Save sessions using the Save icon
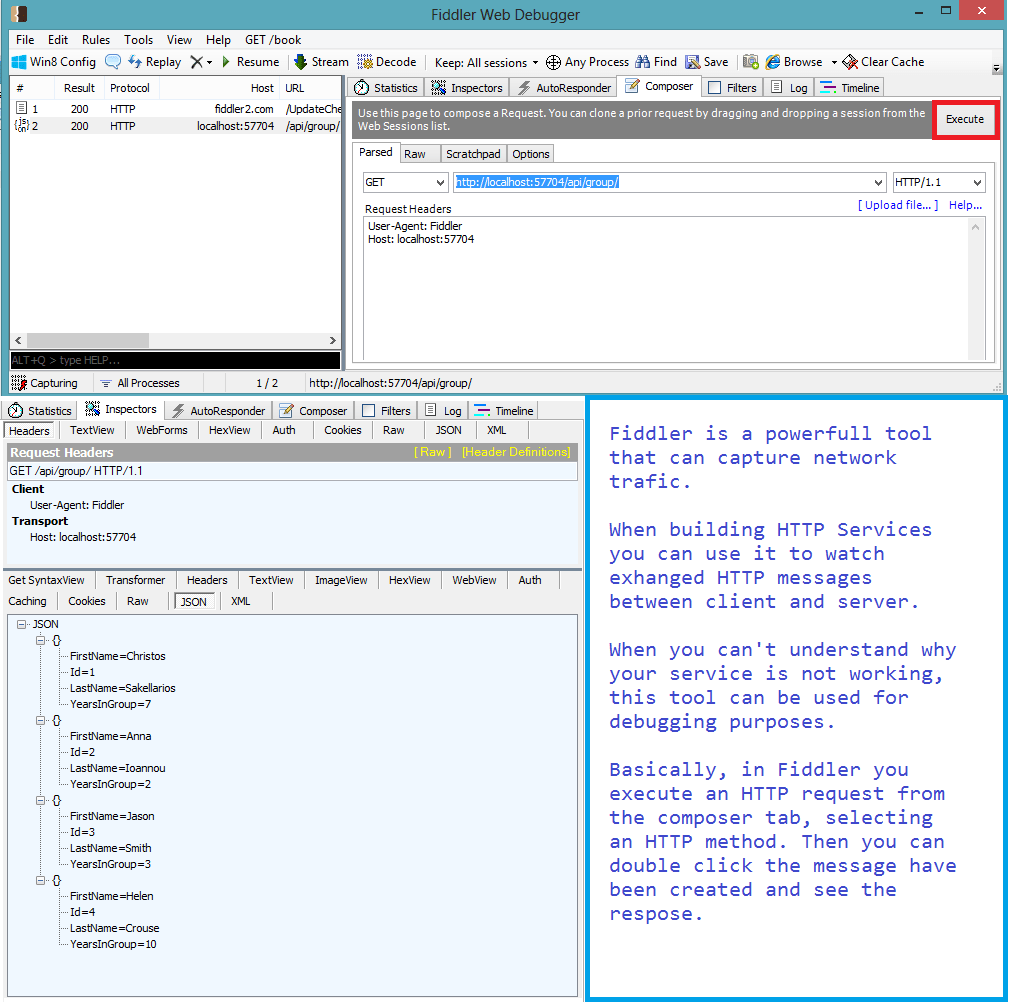1010x1004 pixels. pyautogui.click(x=692, y=62)
